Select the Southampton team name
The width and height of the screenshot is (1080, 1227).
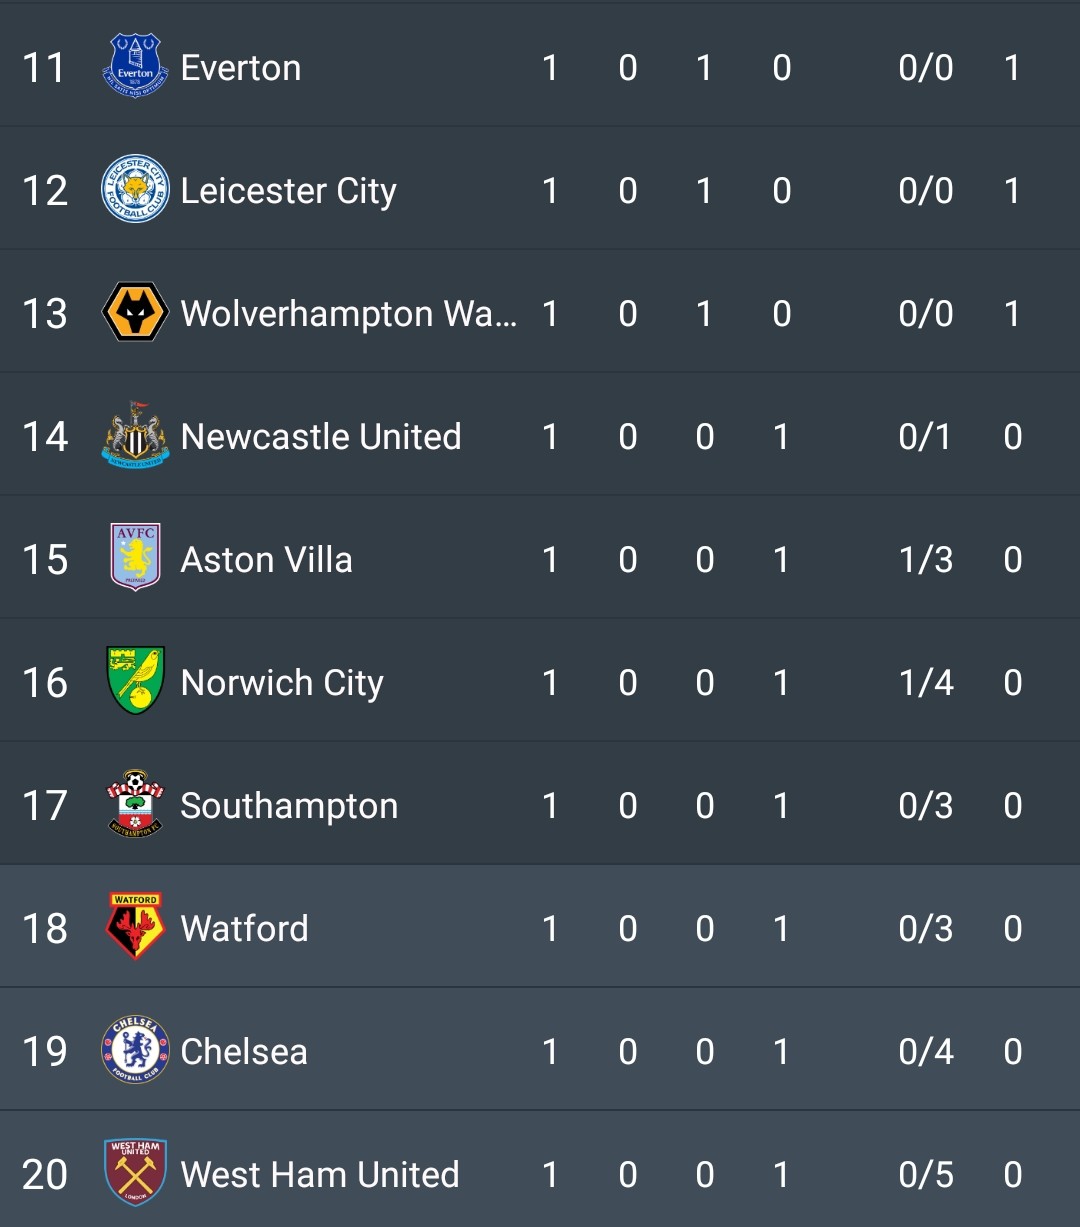[x=289, y=806]
